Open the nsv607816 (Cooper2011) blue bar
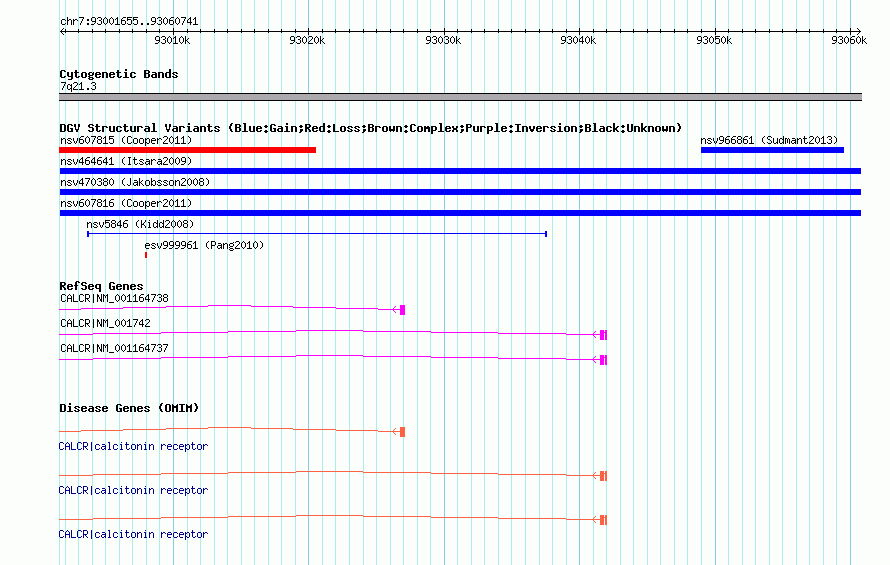The image size is (890, 565). click(460, 213)
